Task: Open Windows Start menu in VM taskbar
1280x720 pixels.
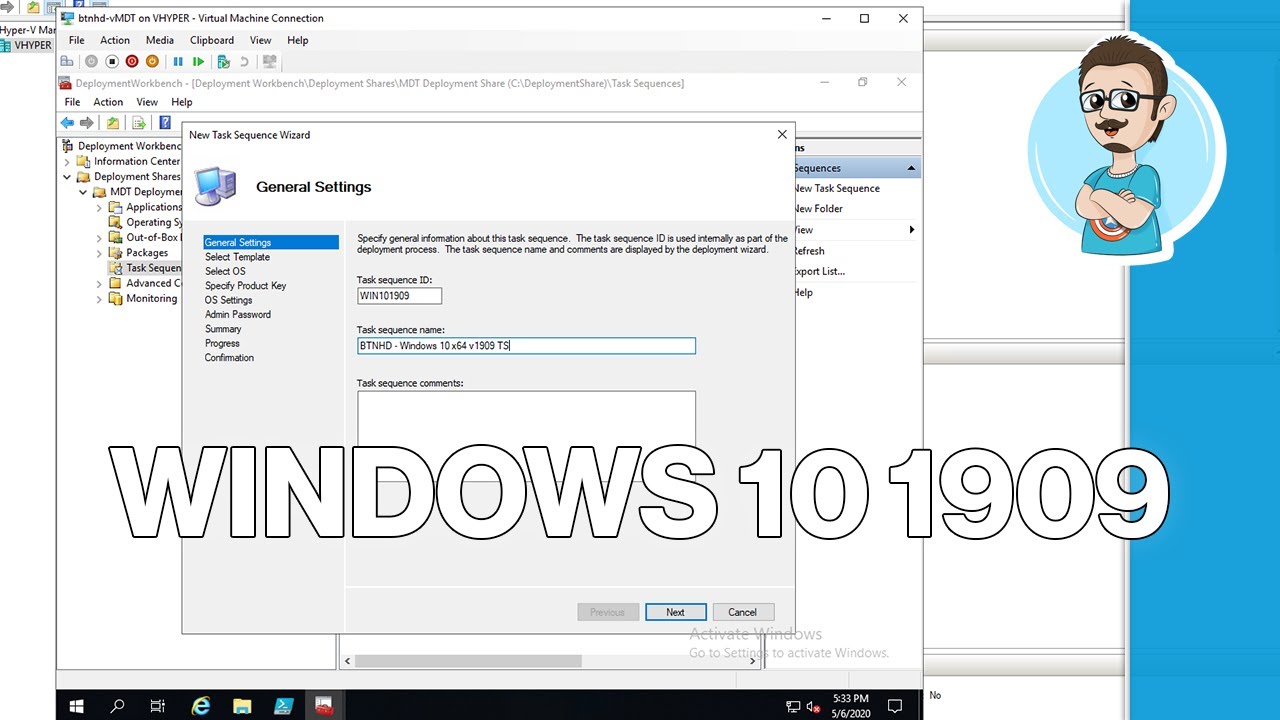Action: click(x=76, y=706)
